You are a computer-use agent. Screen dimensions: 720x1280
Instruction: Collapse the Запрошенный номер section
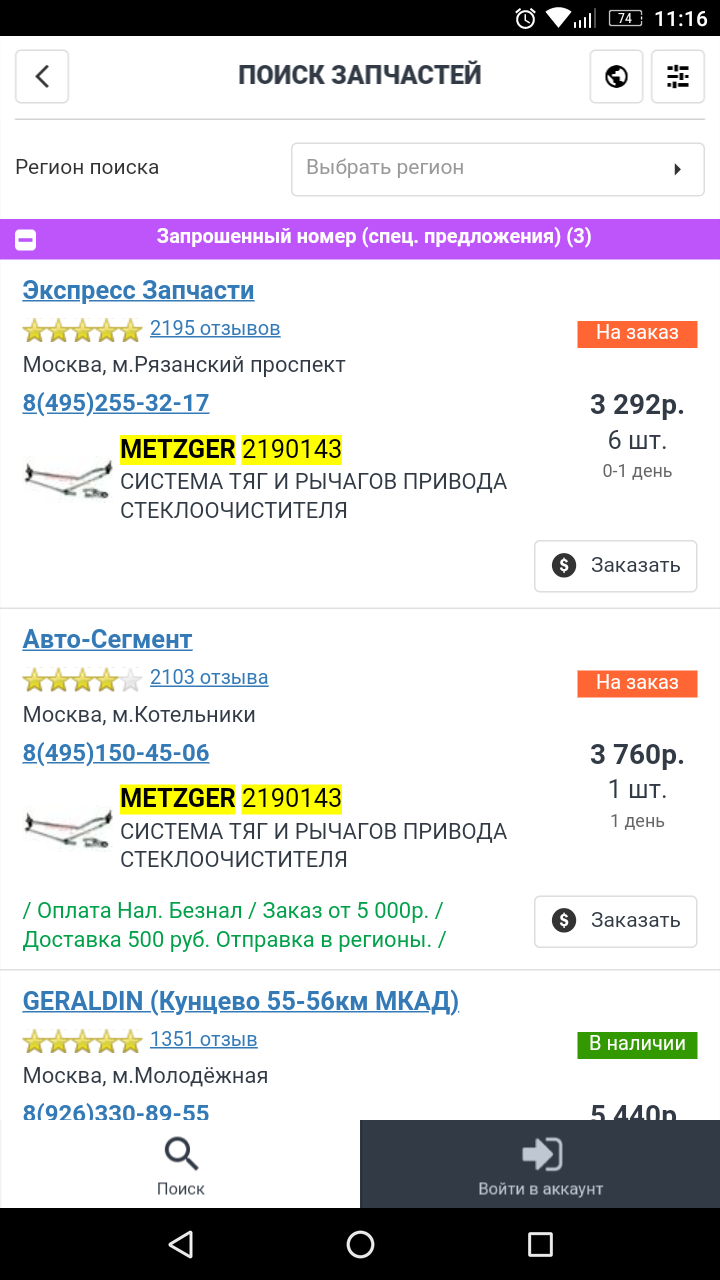(26, 239)
